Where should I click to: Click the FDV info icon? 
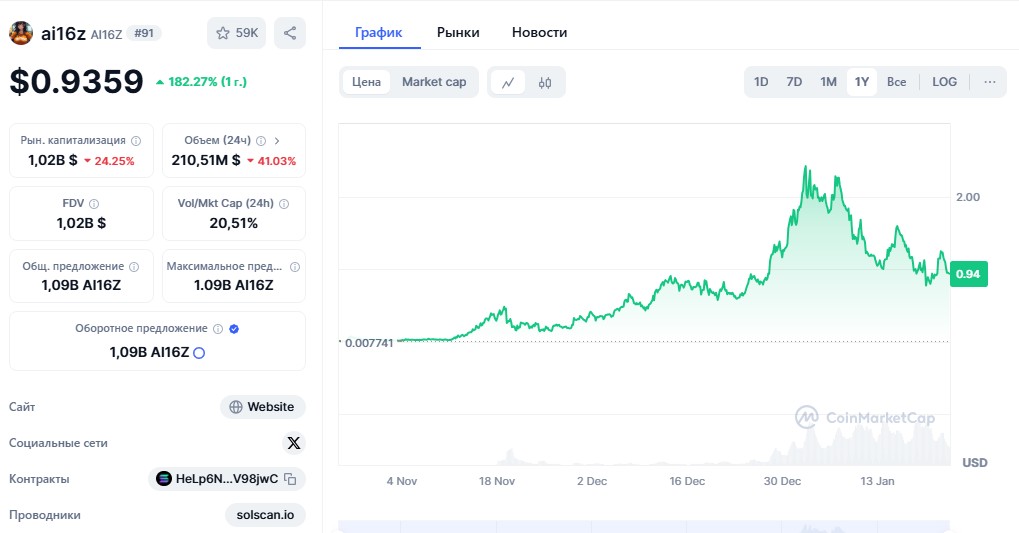point(94,203)
